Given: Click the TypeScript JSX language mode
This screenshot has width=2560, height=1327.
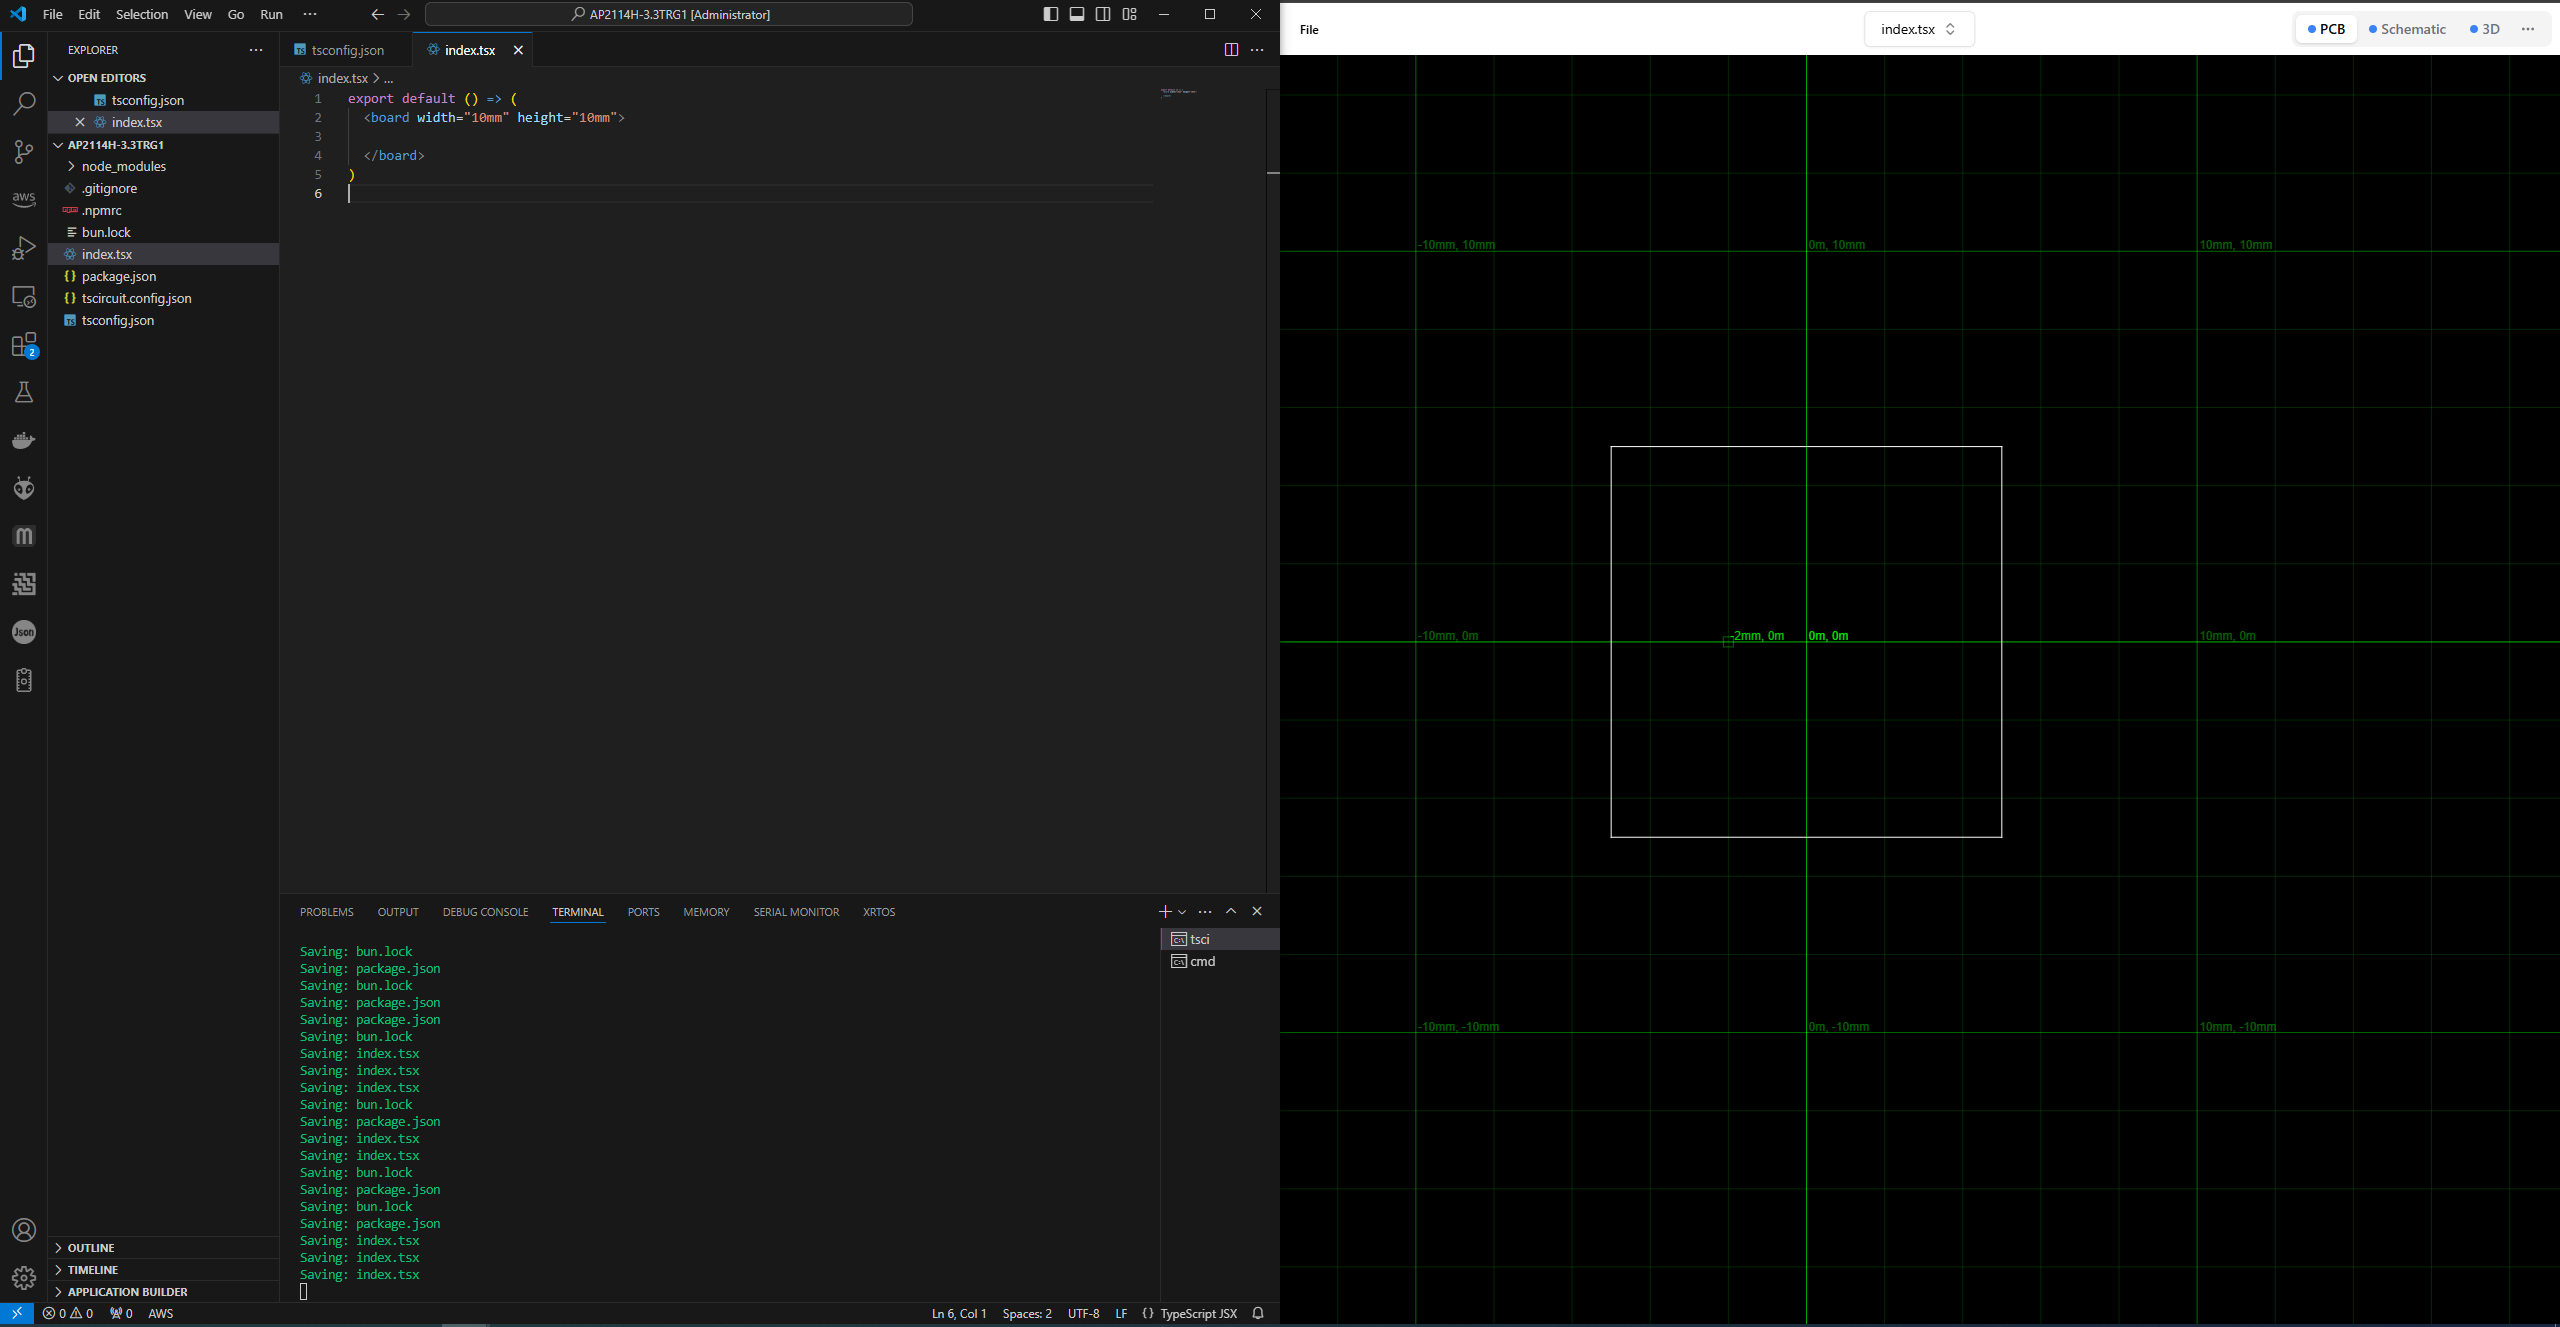Looking at the screenshot, I should 1197,1314.
